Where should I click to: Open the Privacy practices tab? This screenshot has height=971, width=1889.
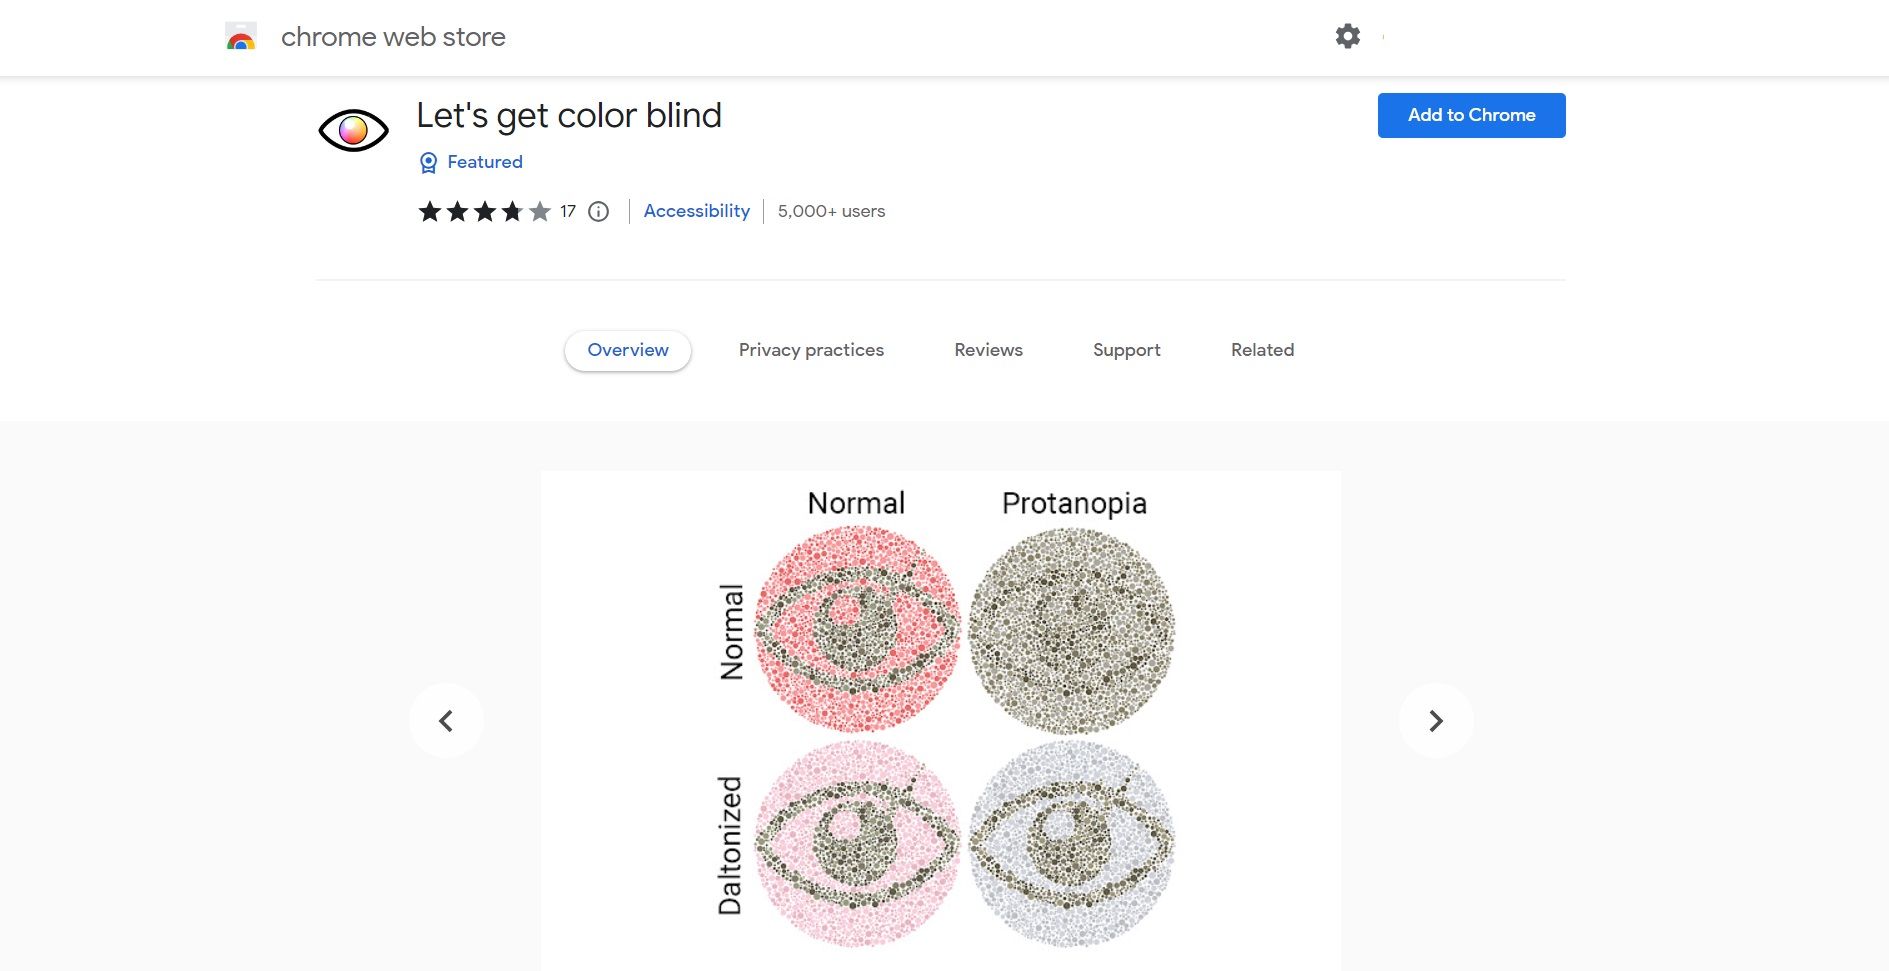pos(811,350)
